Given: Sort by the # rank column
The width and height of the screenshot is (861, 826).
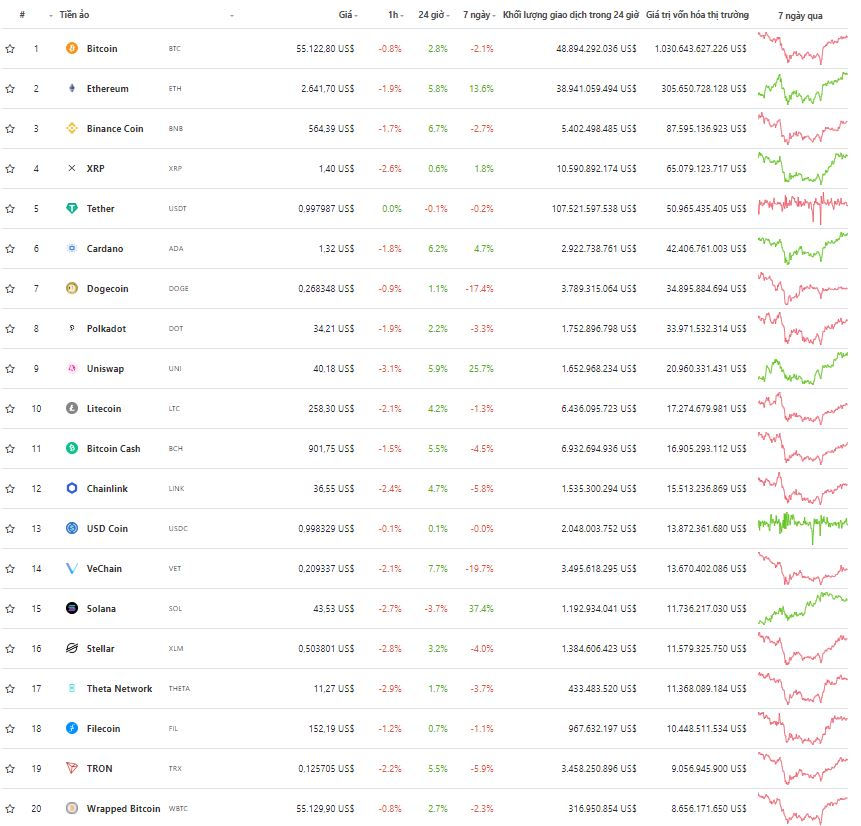Looking at the screenshot, I should pyautogui.click(x=22, y=15).
